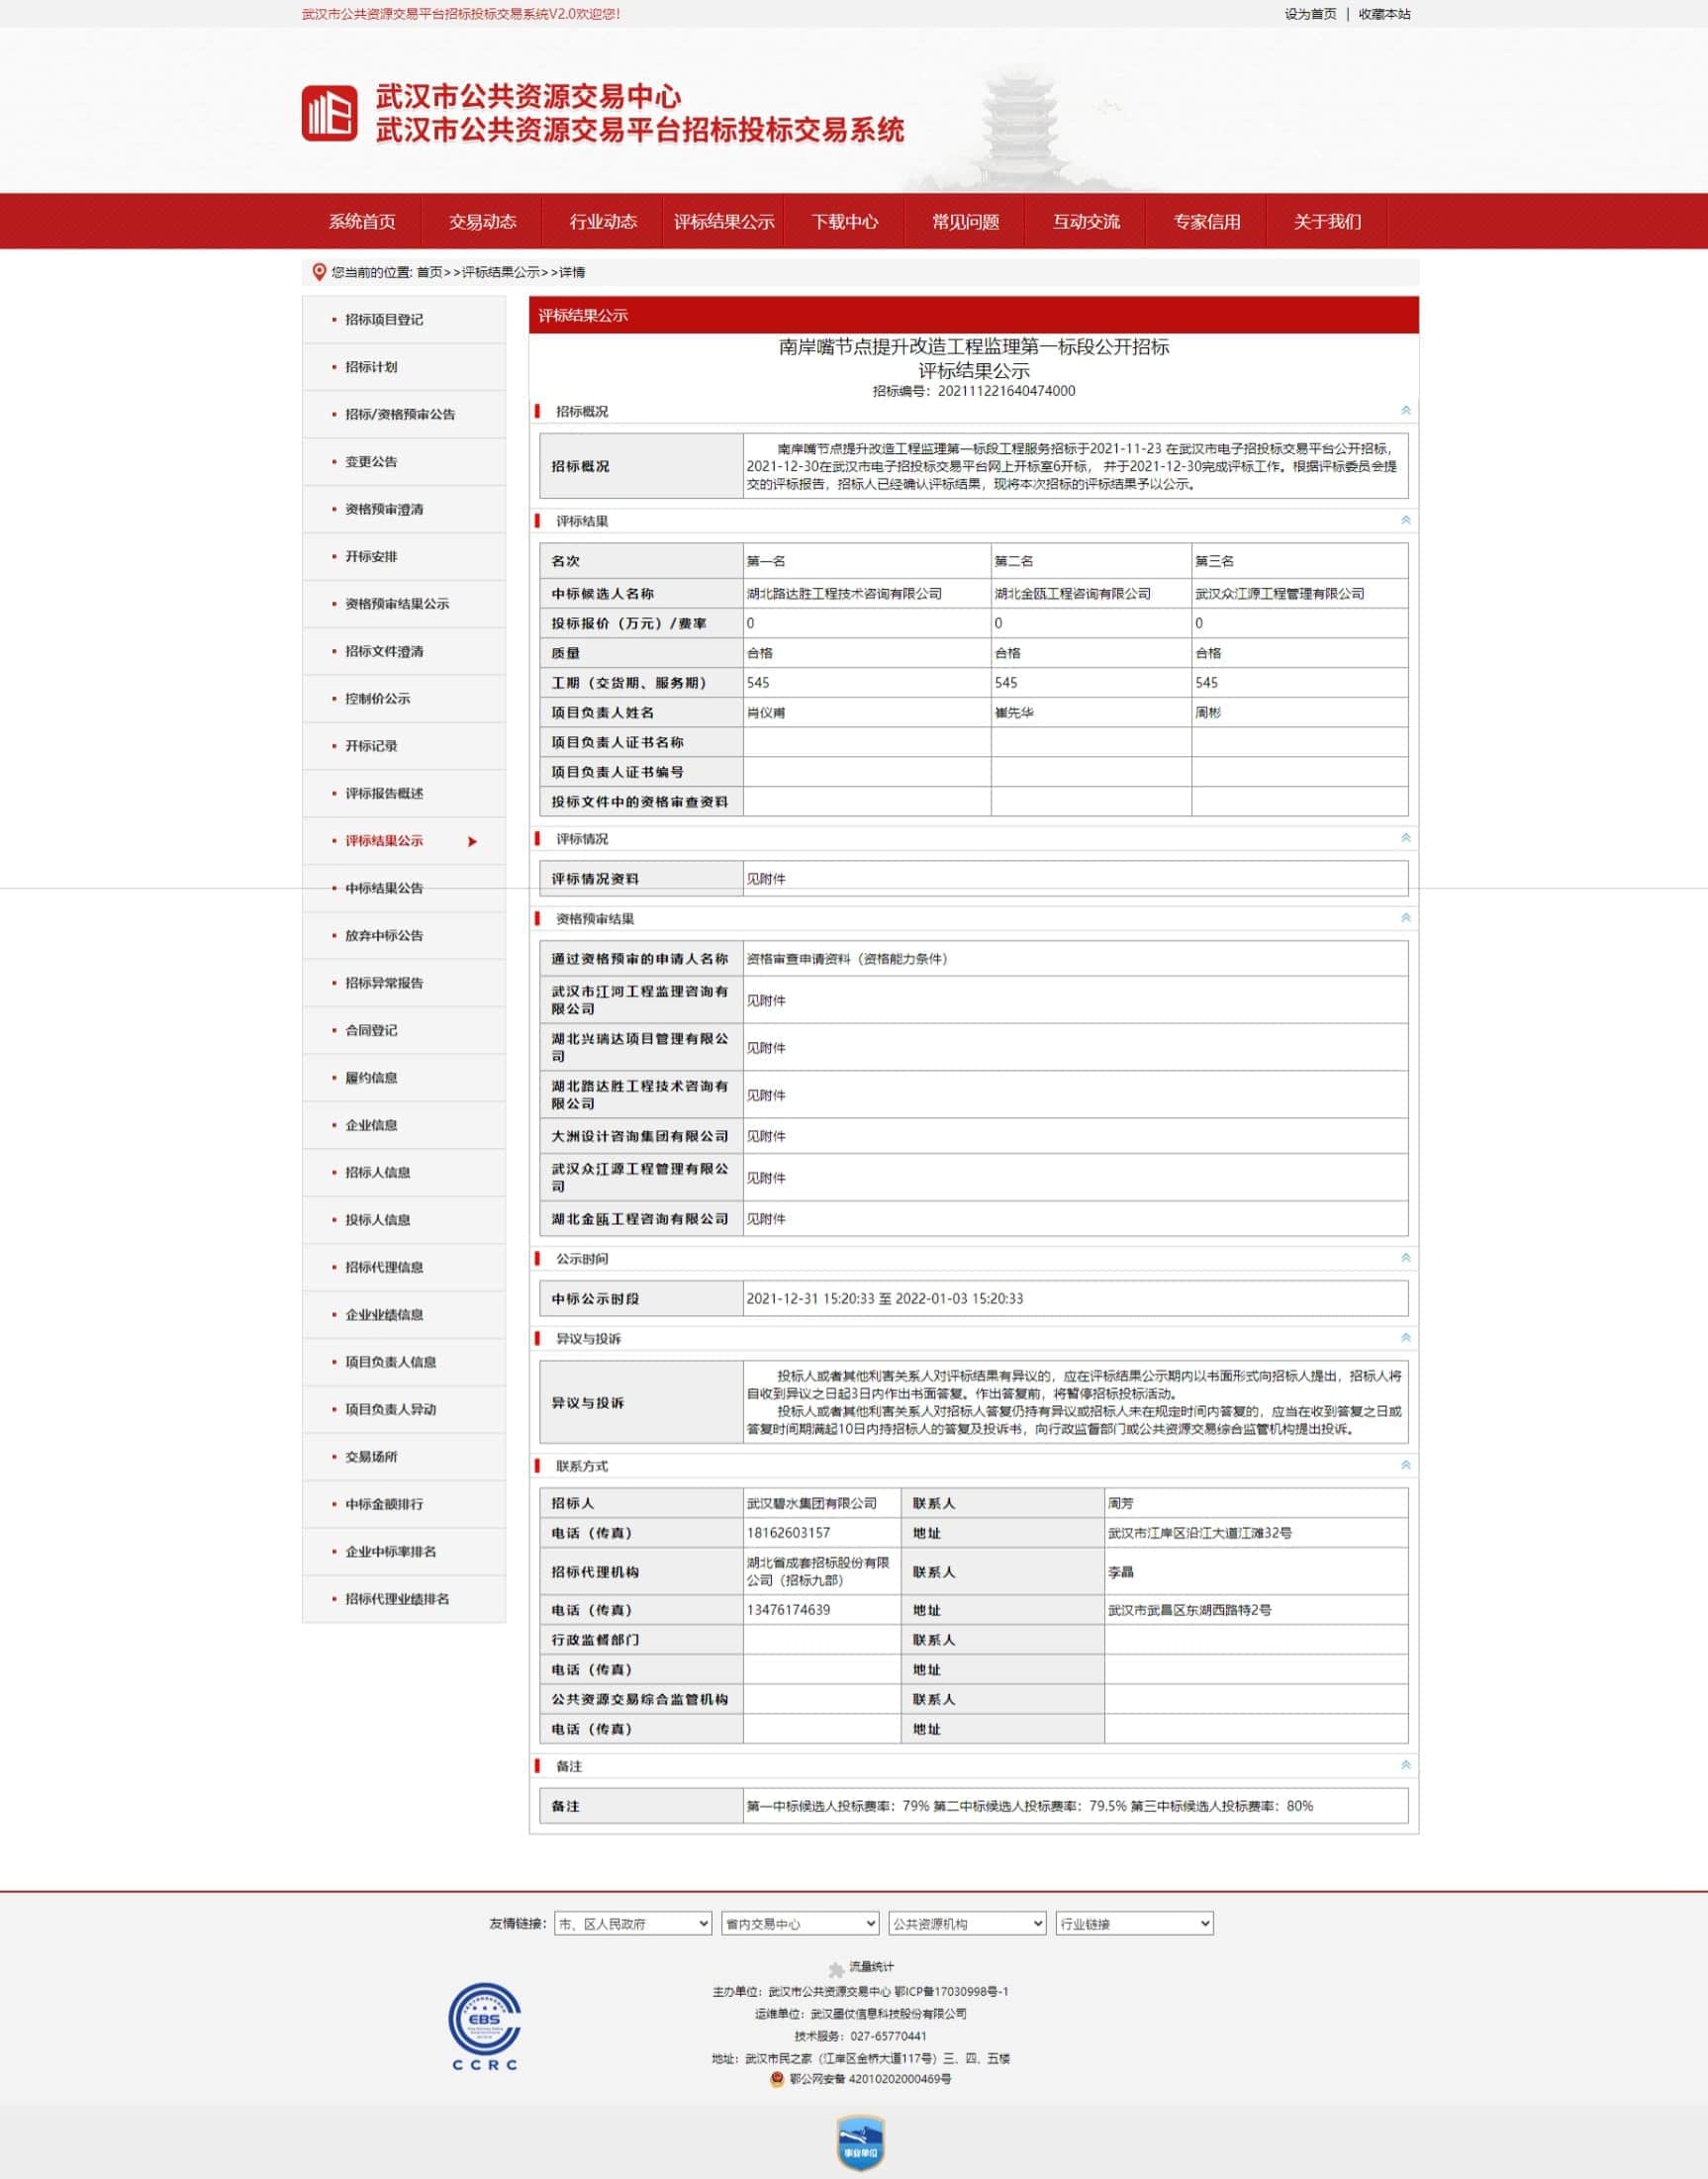This screenshot has height=2179, width=1708.
Task: Collapse the 备注 section chevron icon
Action: point(1405,1766)
